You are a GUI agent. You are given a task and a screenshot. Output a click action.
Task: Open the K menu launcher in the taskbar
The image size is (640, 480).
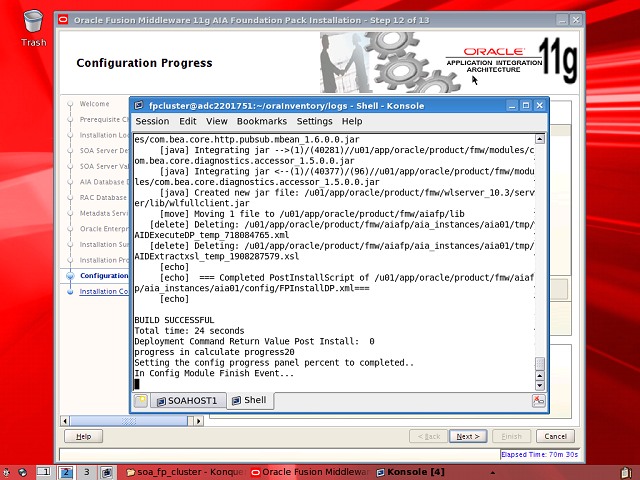pyautogui.click(x=6, y=472)
